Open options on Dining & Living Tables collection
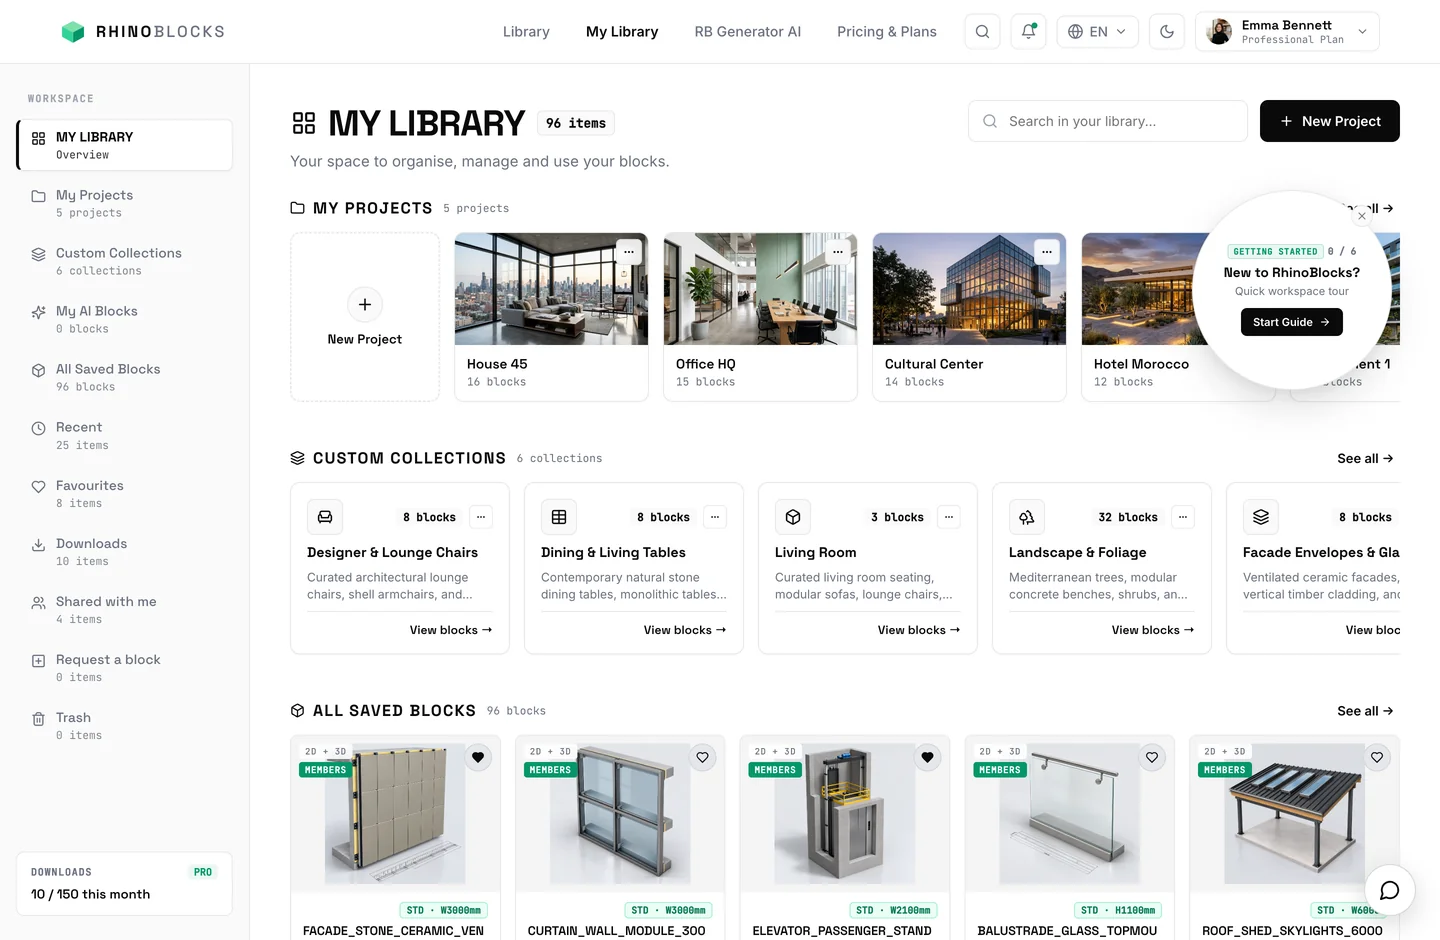Image resolution: width=1440 pixels, height=940 pixels. click(715, 517)
